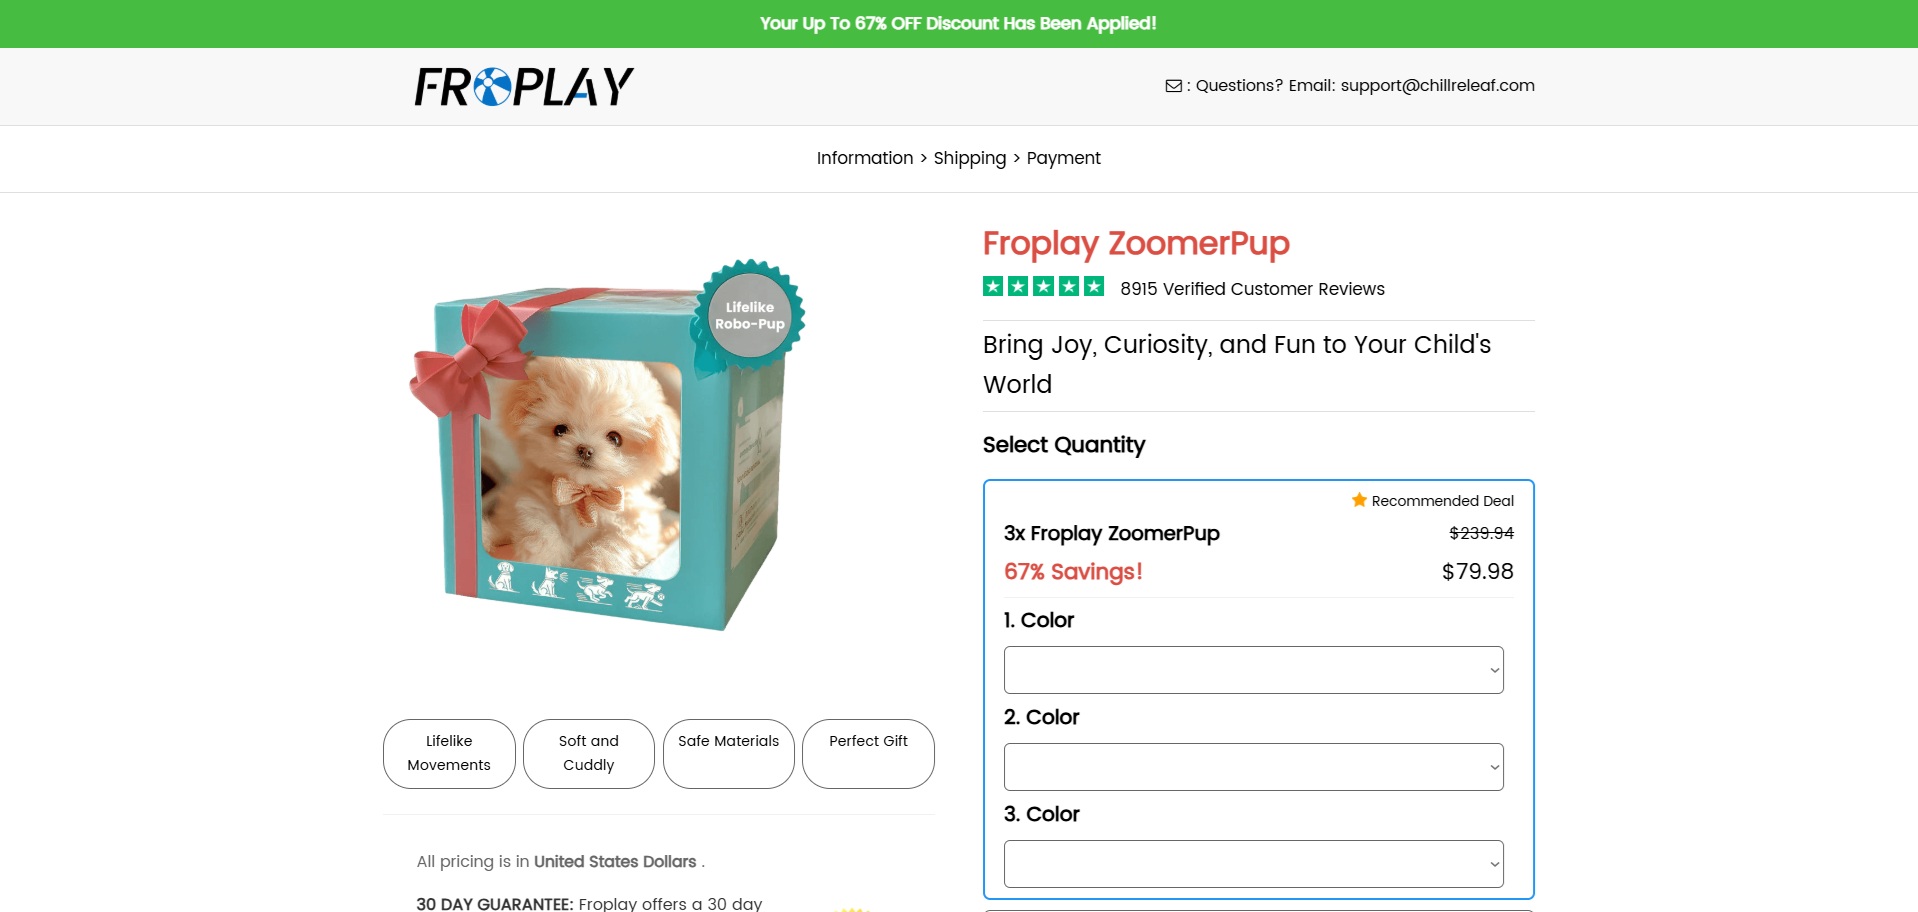Go to the Information step
Viewport: 1918px width, 912px height.
(x=864, y=158)
